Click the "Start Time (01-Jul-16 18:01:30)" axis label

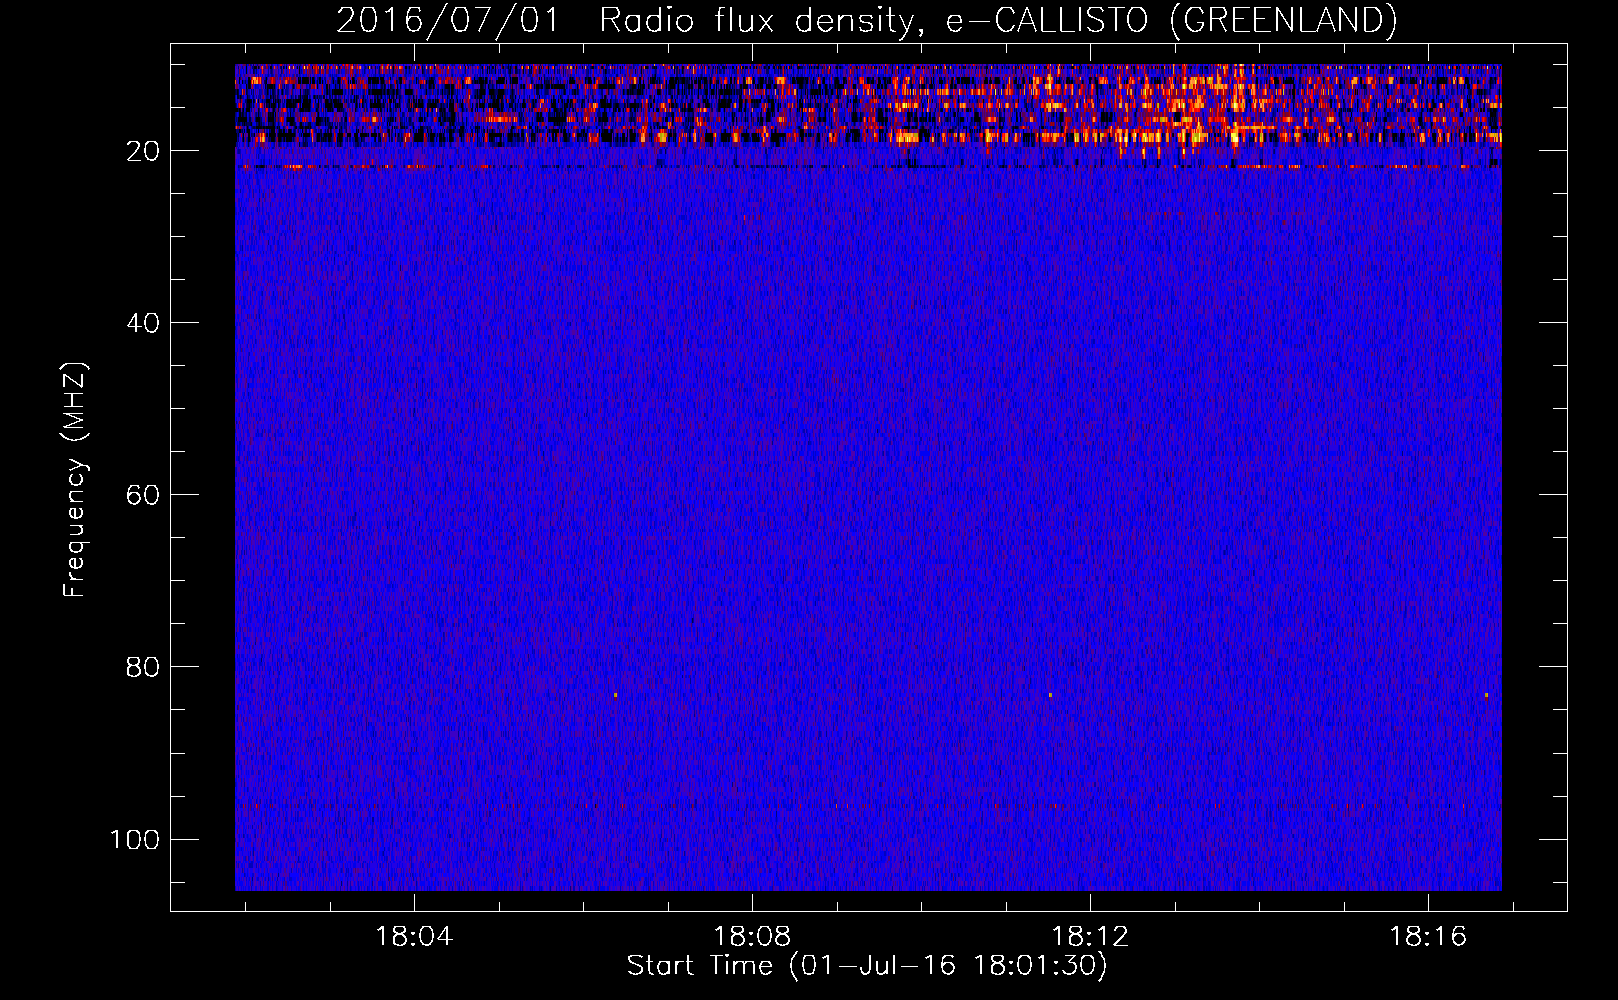pyautogui.click(x=867, y=966)
